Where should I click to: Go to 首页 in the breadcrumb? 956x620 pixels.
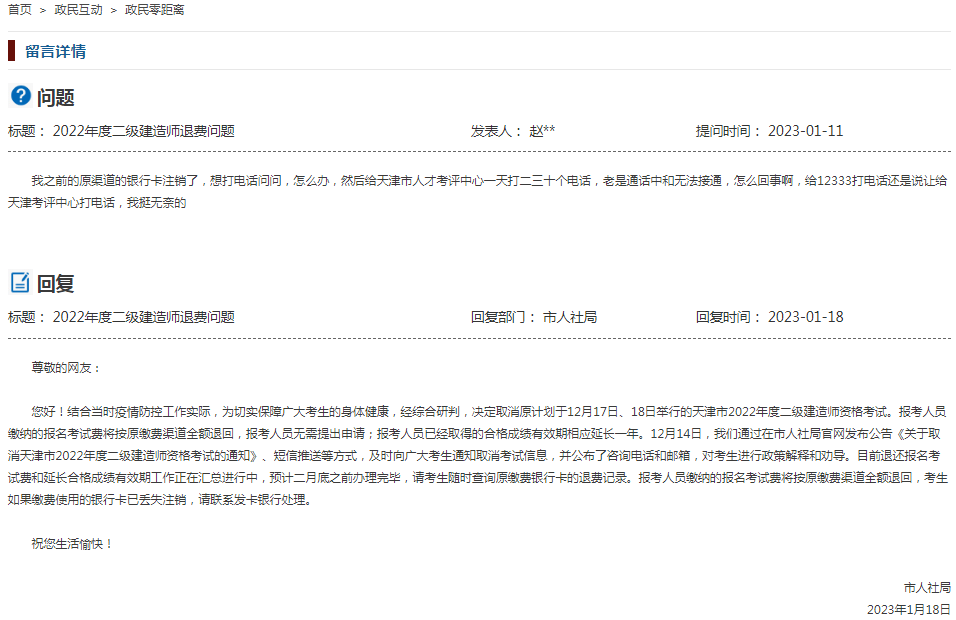(x=20, y=10)
